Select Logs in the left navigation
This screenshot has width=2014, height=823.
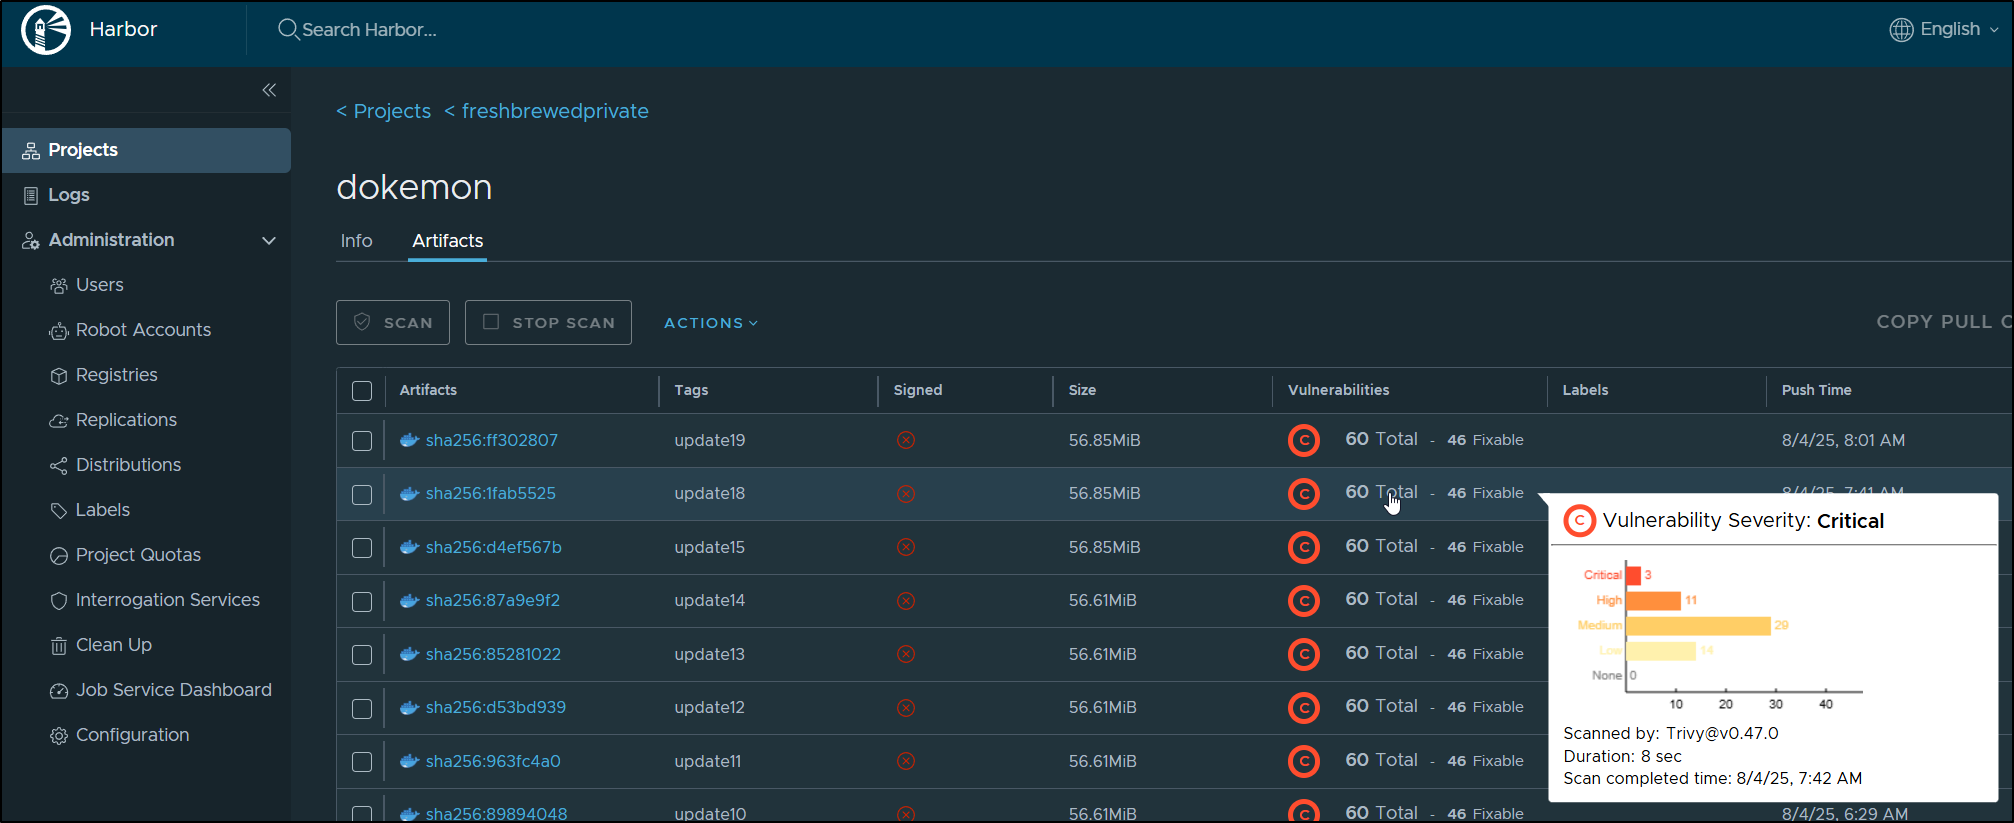[x=69, y=195]
